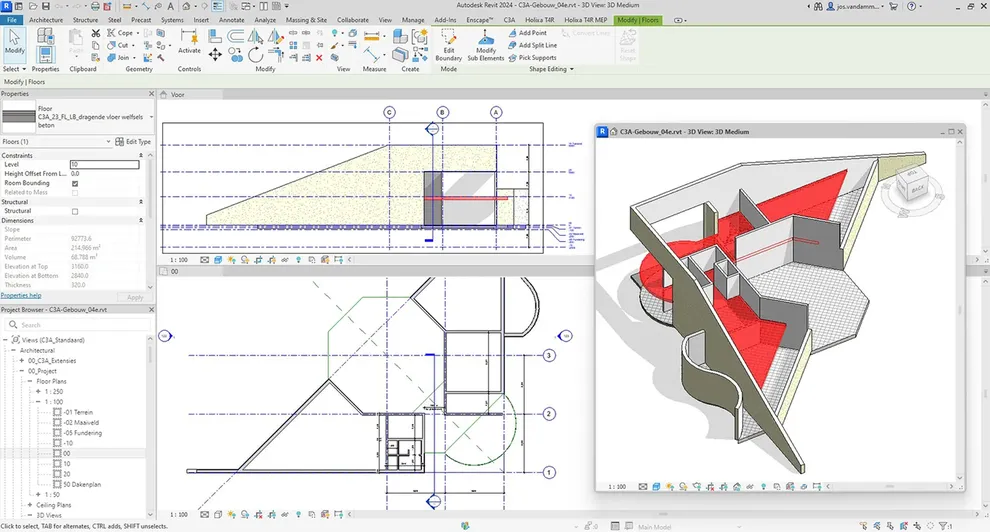Enable the Structural checkbox
This screenshot has width=990, height=532.
[75, 211]
